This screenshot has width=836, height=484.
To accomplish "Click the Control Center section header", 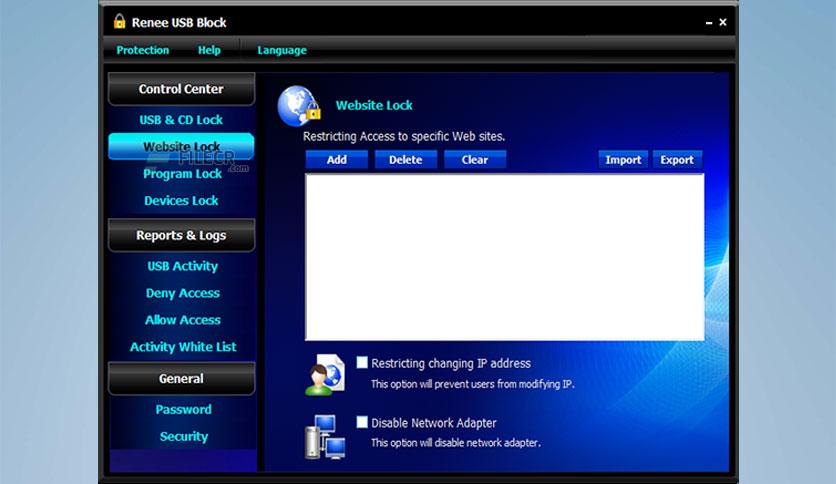I will pos(181,89).
